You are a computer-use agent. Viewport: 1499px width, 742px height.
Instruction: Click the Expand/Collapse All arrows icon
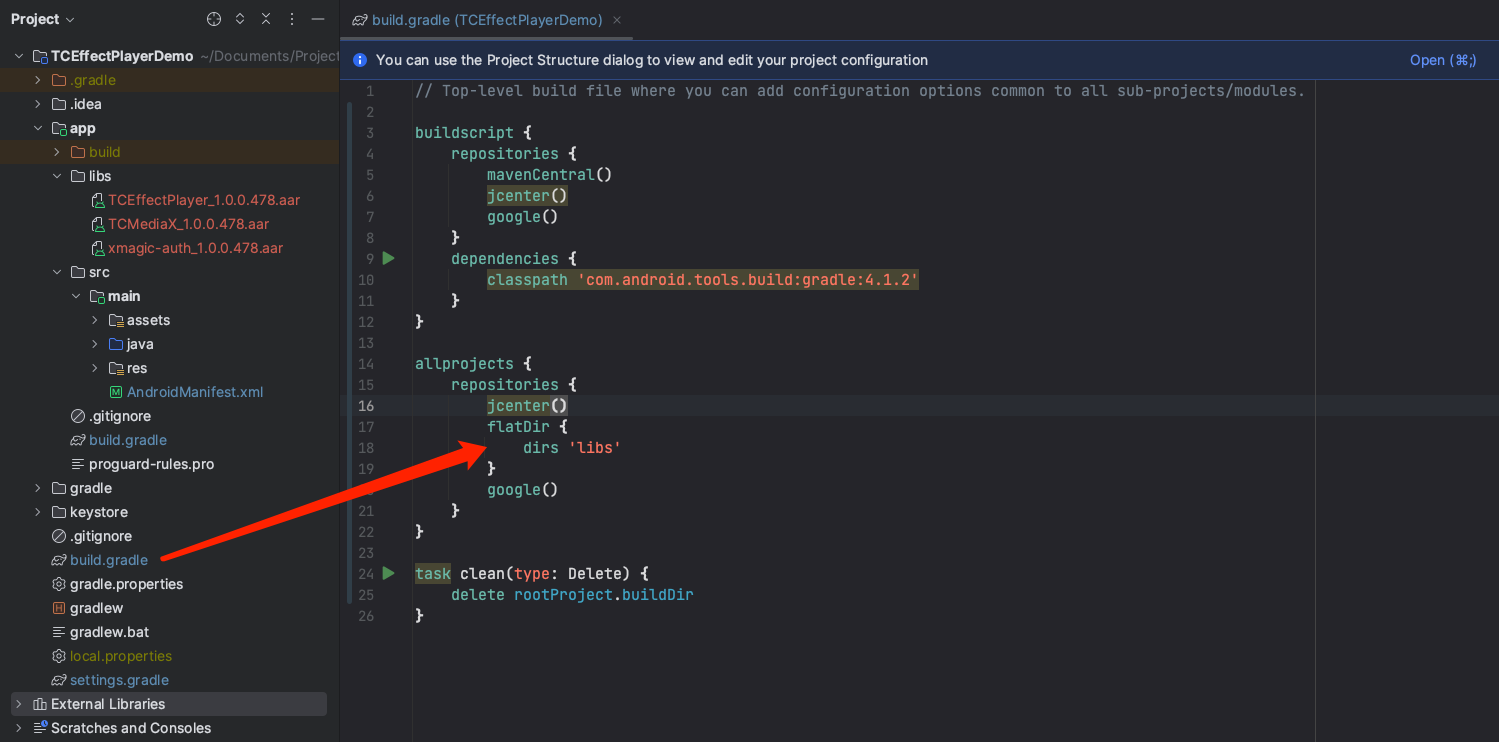tap(240, 19)
